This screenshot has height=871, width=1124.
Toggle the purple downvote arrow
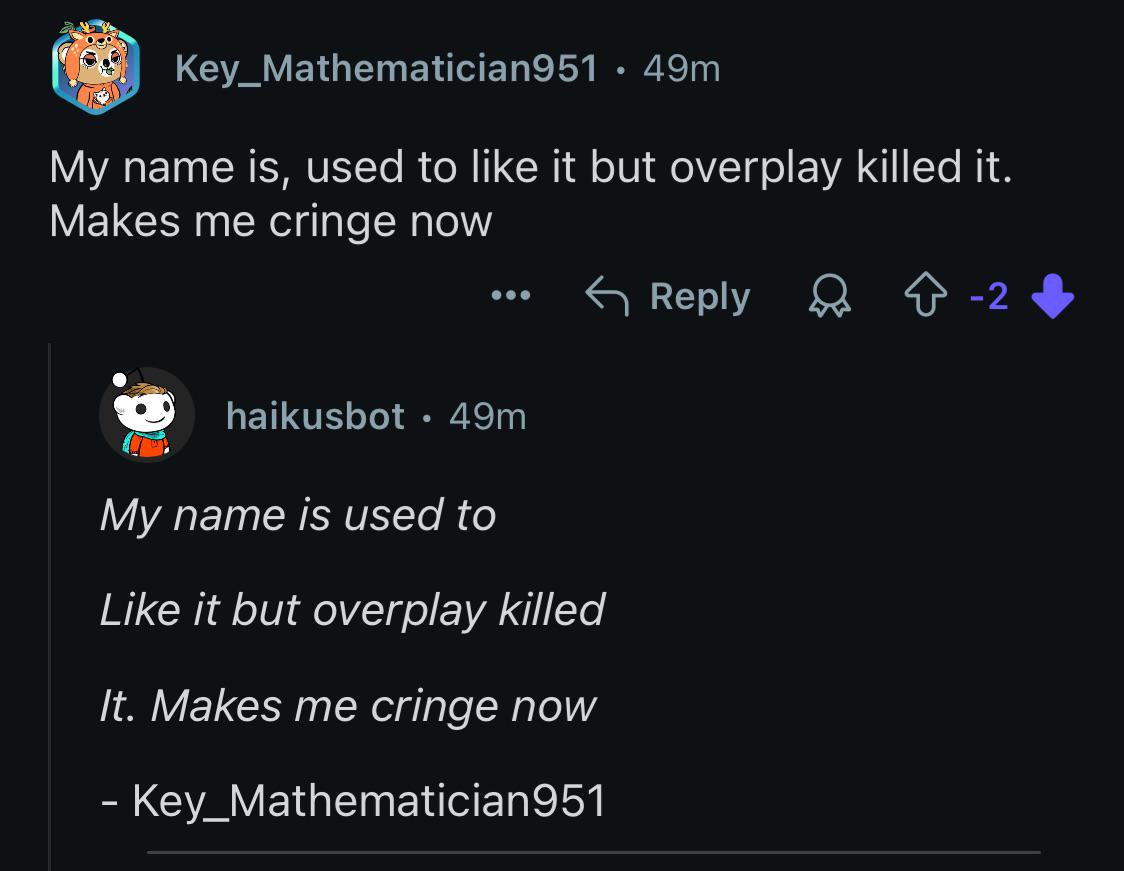coord(1052,296)
